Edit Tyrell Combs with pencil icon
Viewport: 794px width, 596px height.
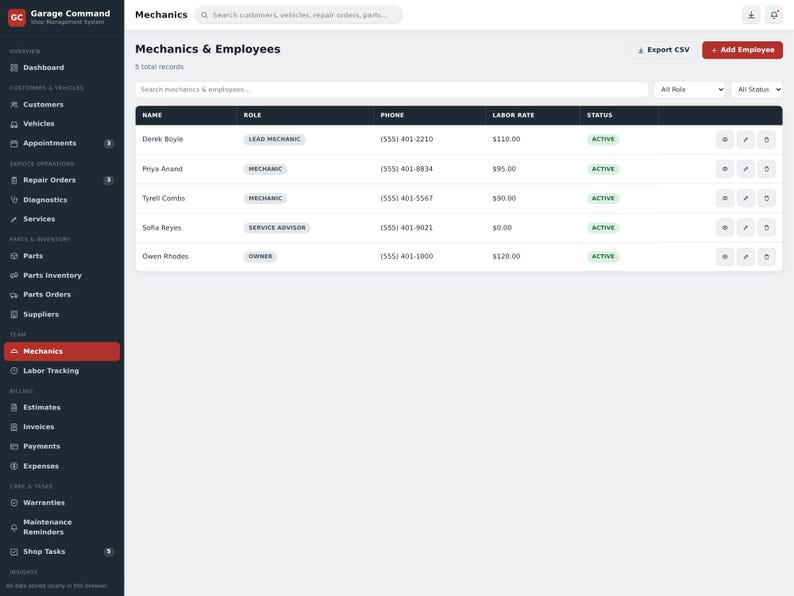pyautogui.click(x=745, y=198)
